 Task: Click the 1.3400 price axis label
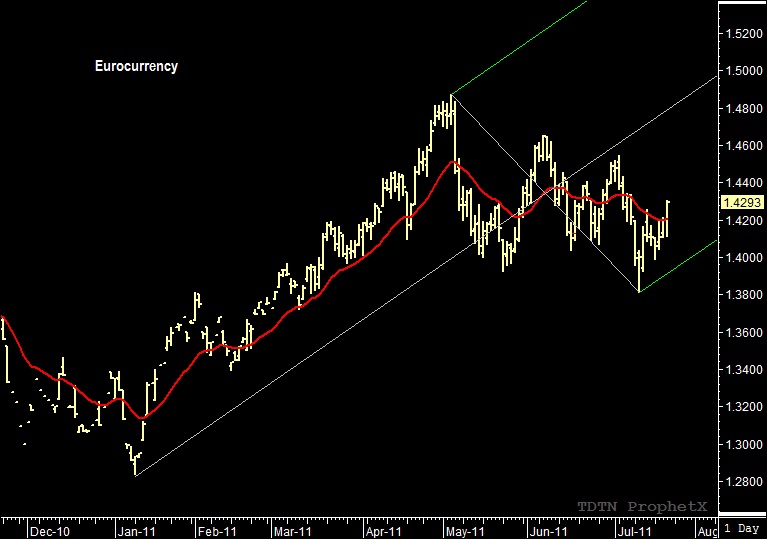click(x=744, y=370)
